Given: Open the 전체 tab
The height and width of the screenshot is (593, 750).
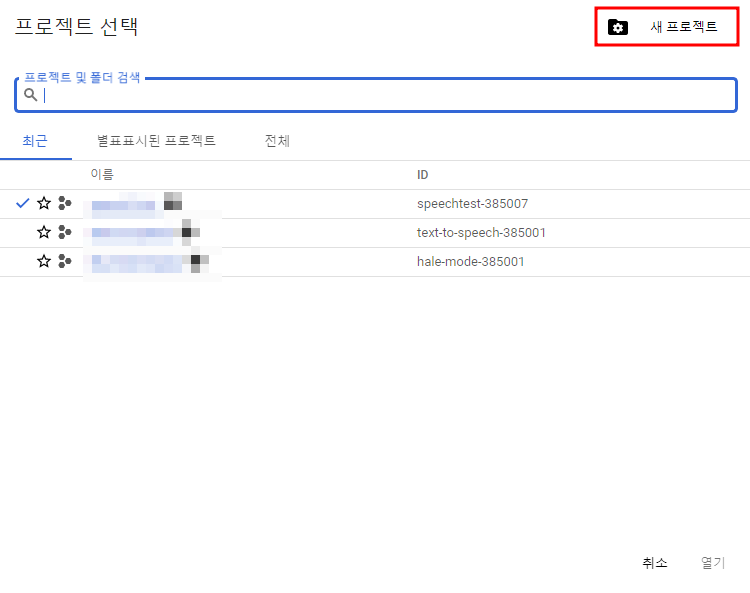Looking at the screenshot, I should (x=277, y=141).
